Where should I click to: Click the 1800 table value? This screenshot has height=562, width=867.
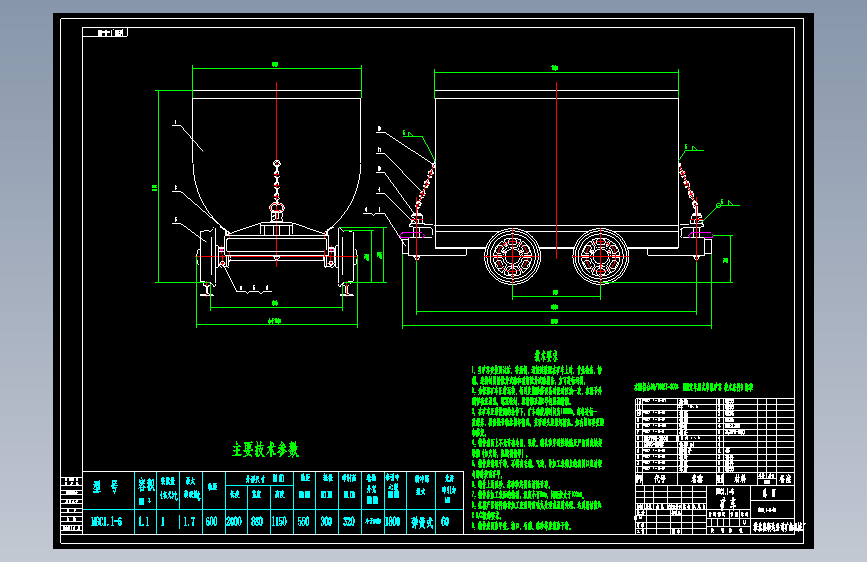392,522
